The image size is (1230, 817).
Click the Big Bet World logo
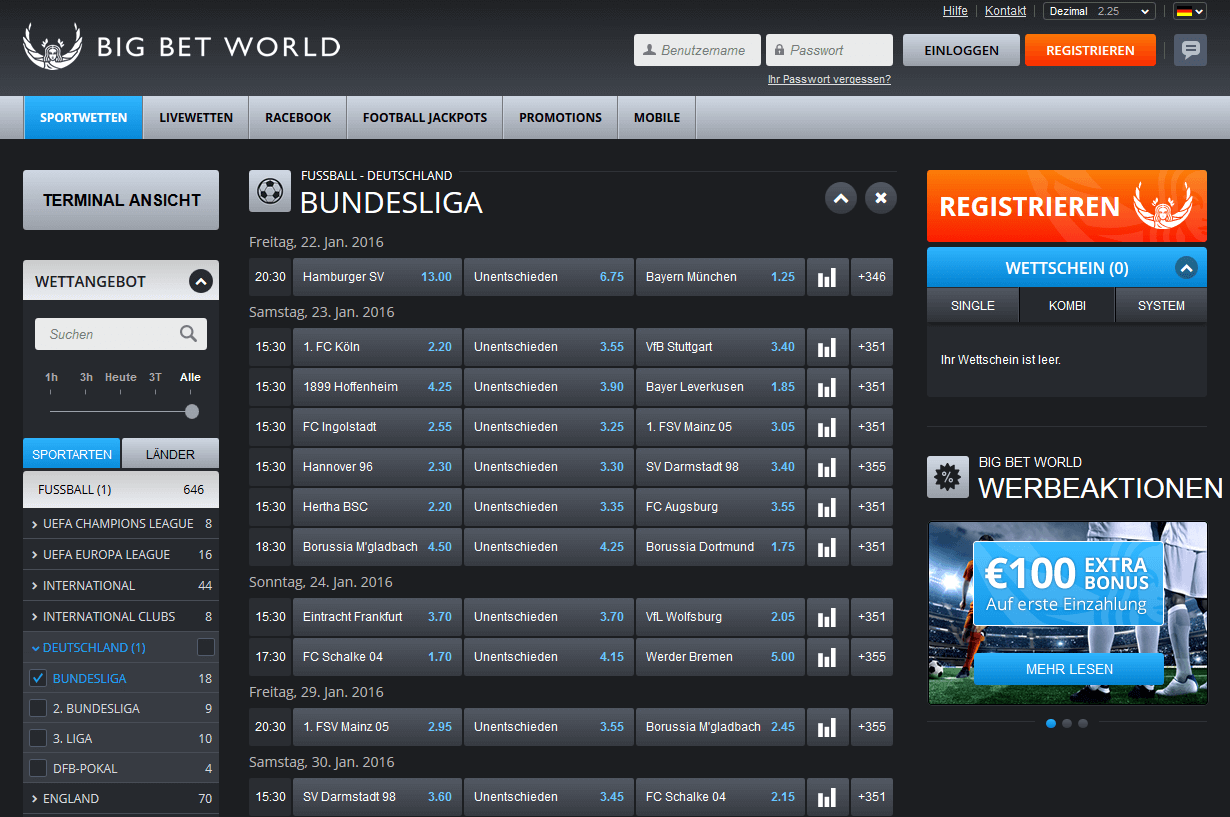pyautogui.click(x=181, y=46)
